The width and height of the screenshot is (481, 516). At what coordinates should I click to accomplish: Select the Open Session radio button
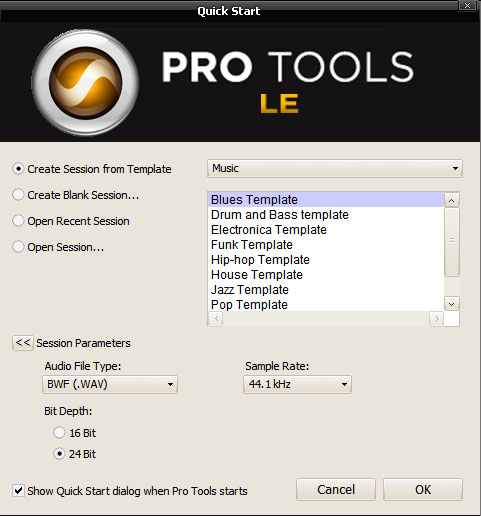coord(18,247)
